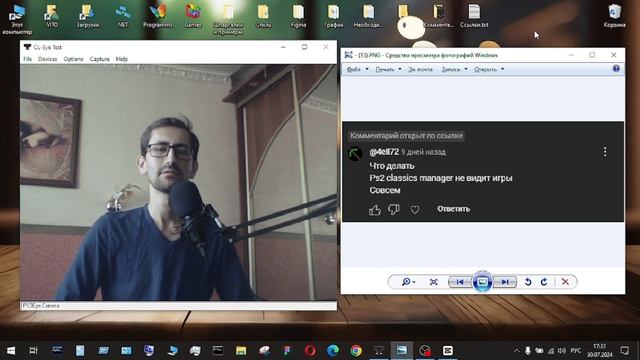Image resolution: width=640 pixels, height=360 pixels.
Task: Open Help menu in CL-Eye Test
Action: 122,59
